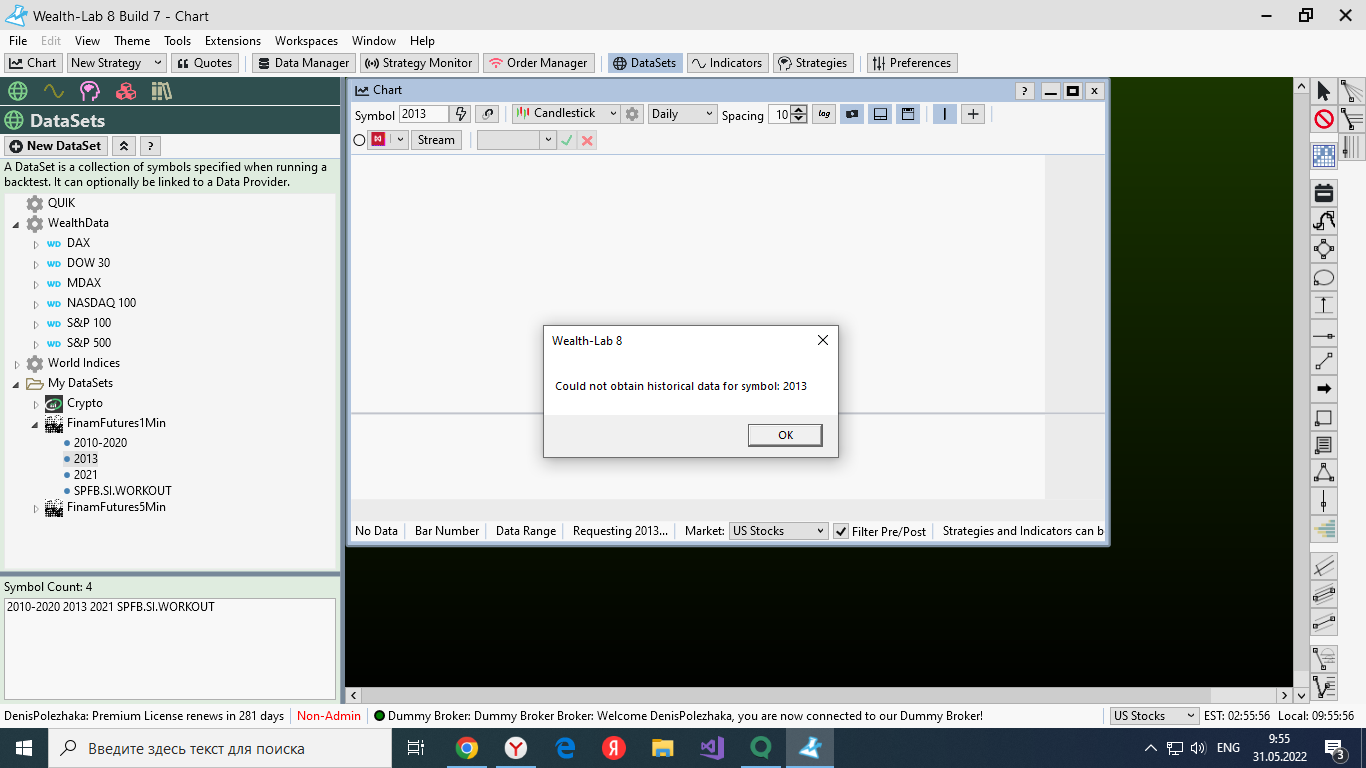The width and height of the screenshot is (1366, 768).
Task: Click the Symbol input field
Action: tap(424, 114)
